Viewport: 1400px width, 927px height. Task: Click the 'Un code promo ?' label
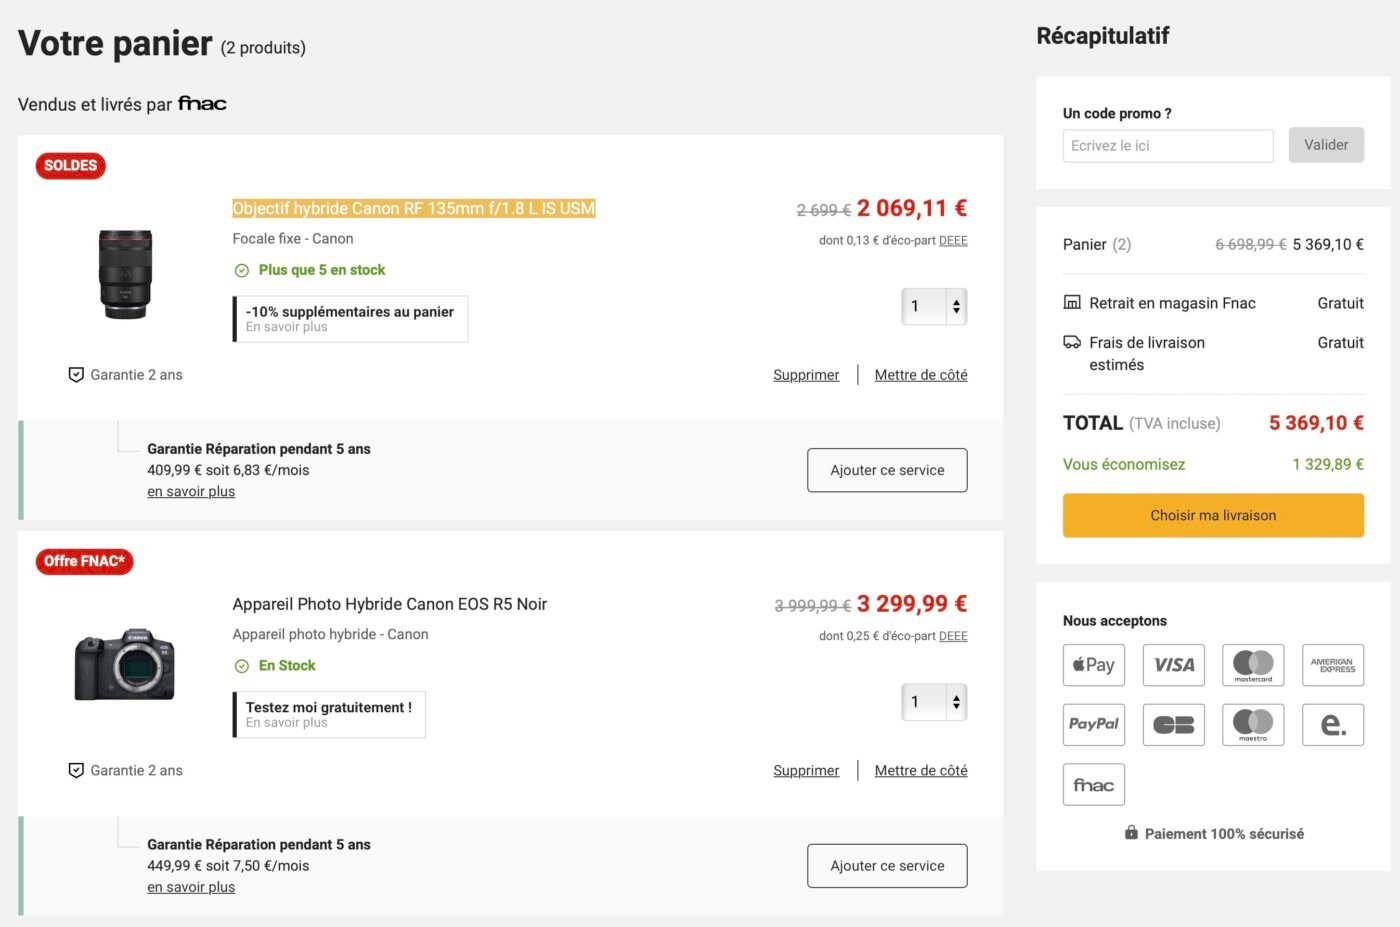coord(1117,113)
